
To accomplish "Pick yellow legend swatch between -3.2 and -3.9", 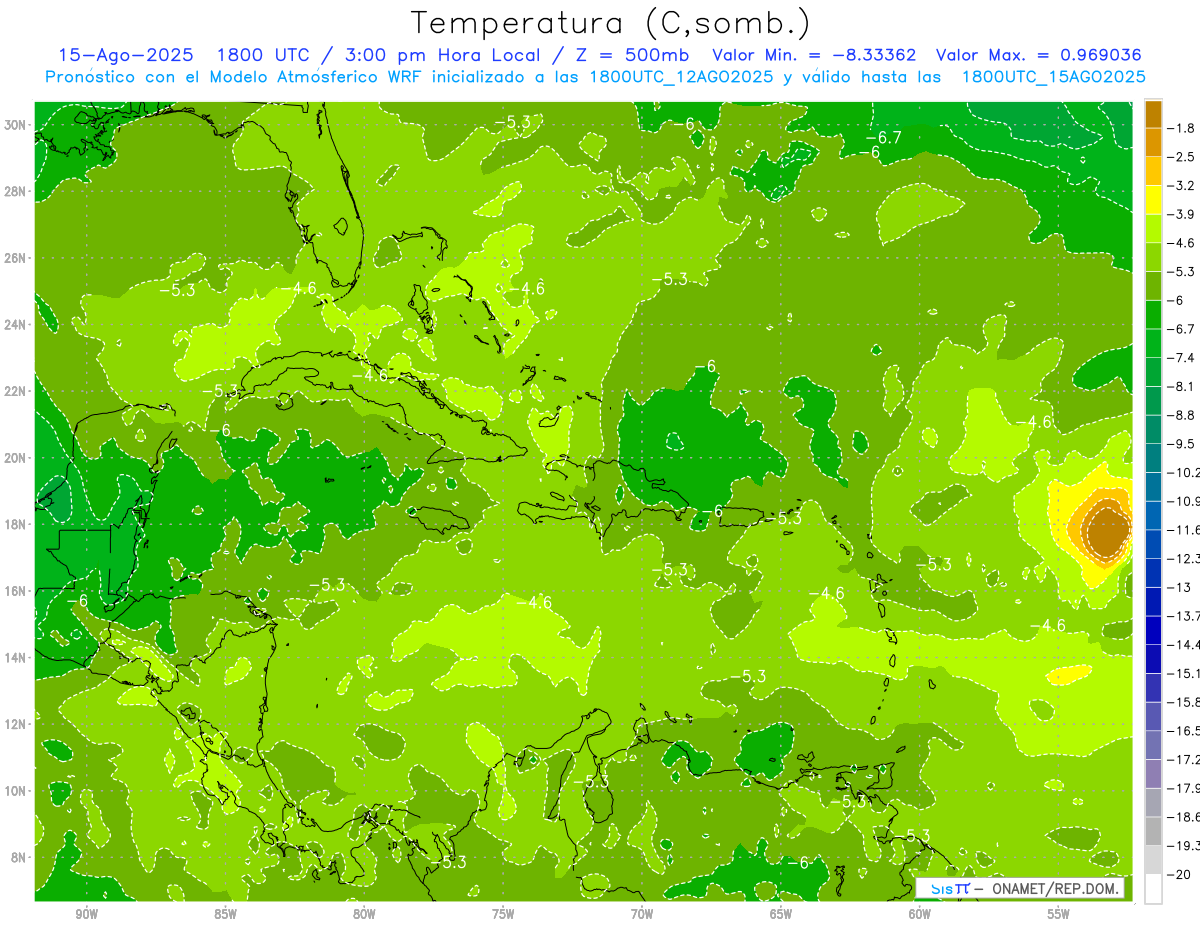I will (x=1153, y=200).
